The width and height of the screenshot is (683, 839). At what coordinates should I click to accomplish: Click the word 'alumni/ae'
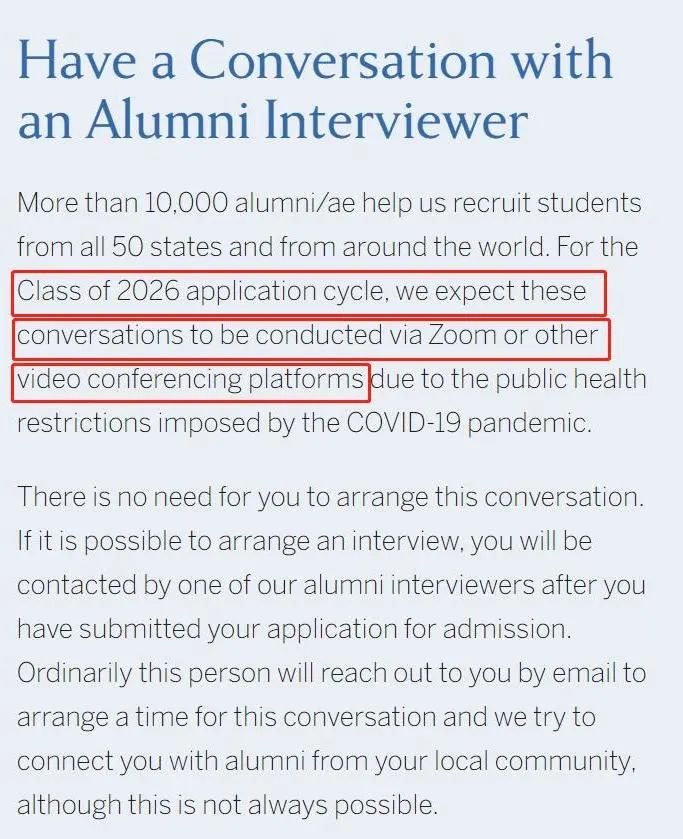pyautogui.click(x=294, y=203)
